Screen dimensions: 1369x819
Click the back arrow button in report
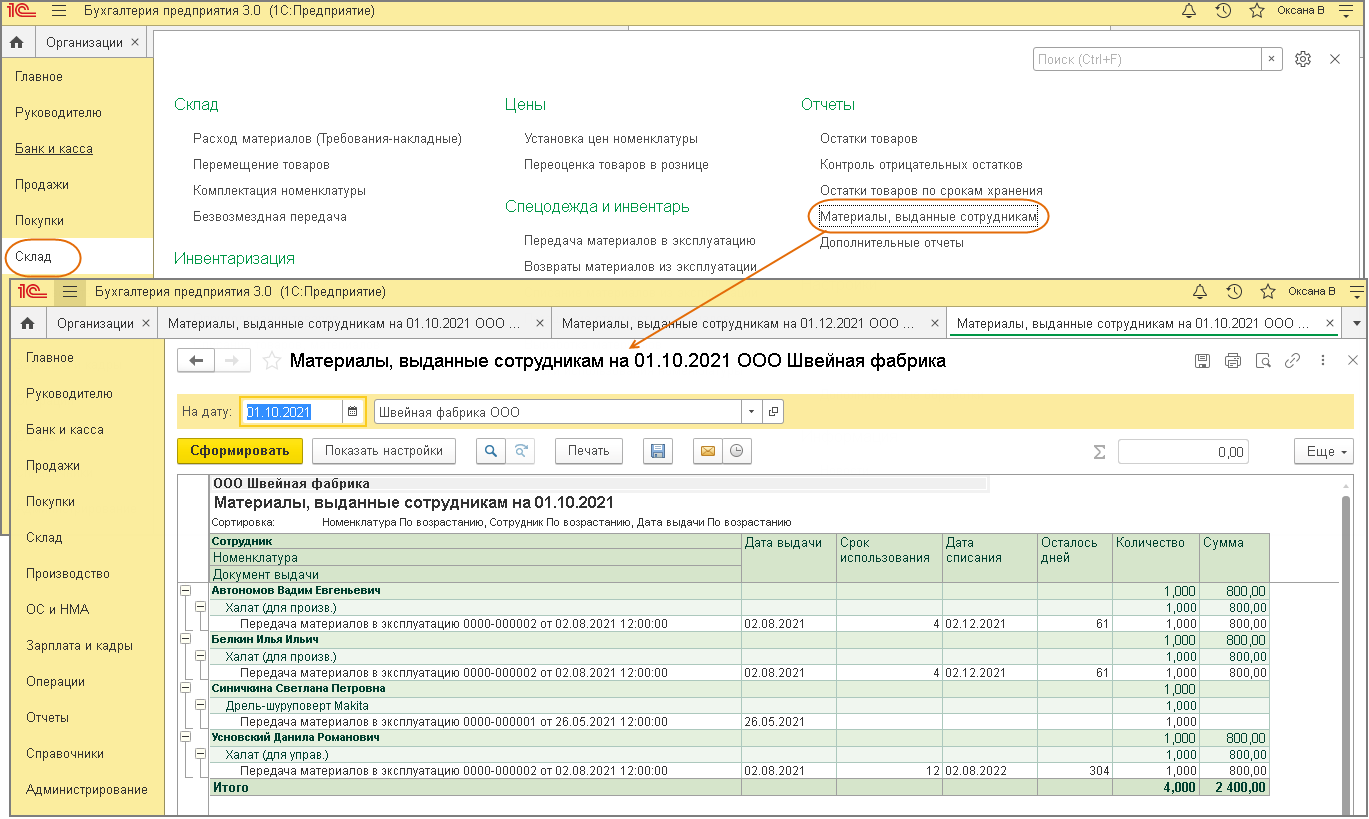coord(196,360)
